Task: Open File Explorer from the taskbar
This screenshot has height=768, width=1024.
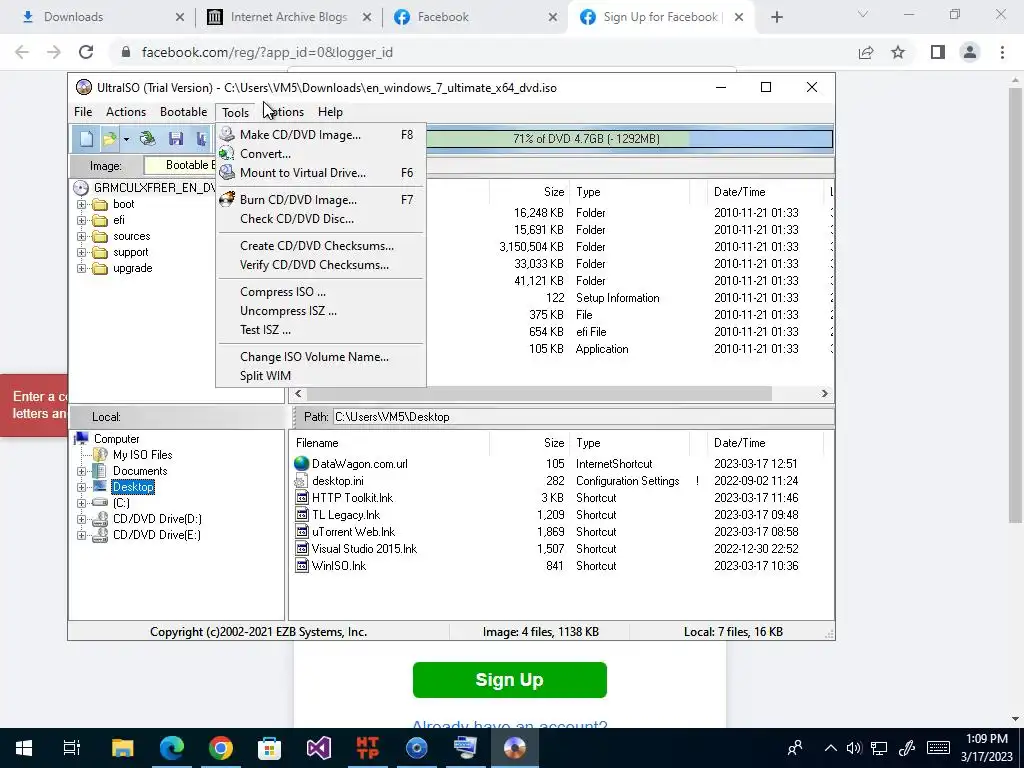Action: 122,748
